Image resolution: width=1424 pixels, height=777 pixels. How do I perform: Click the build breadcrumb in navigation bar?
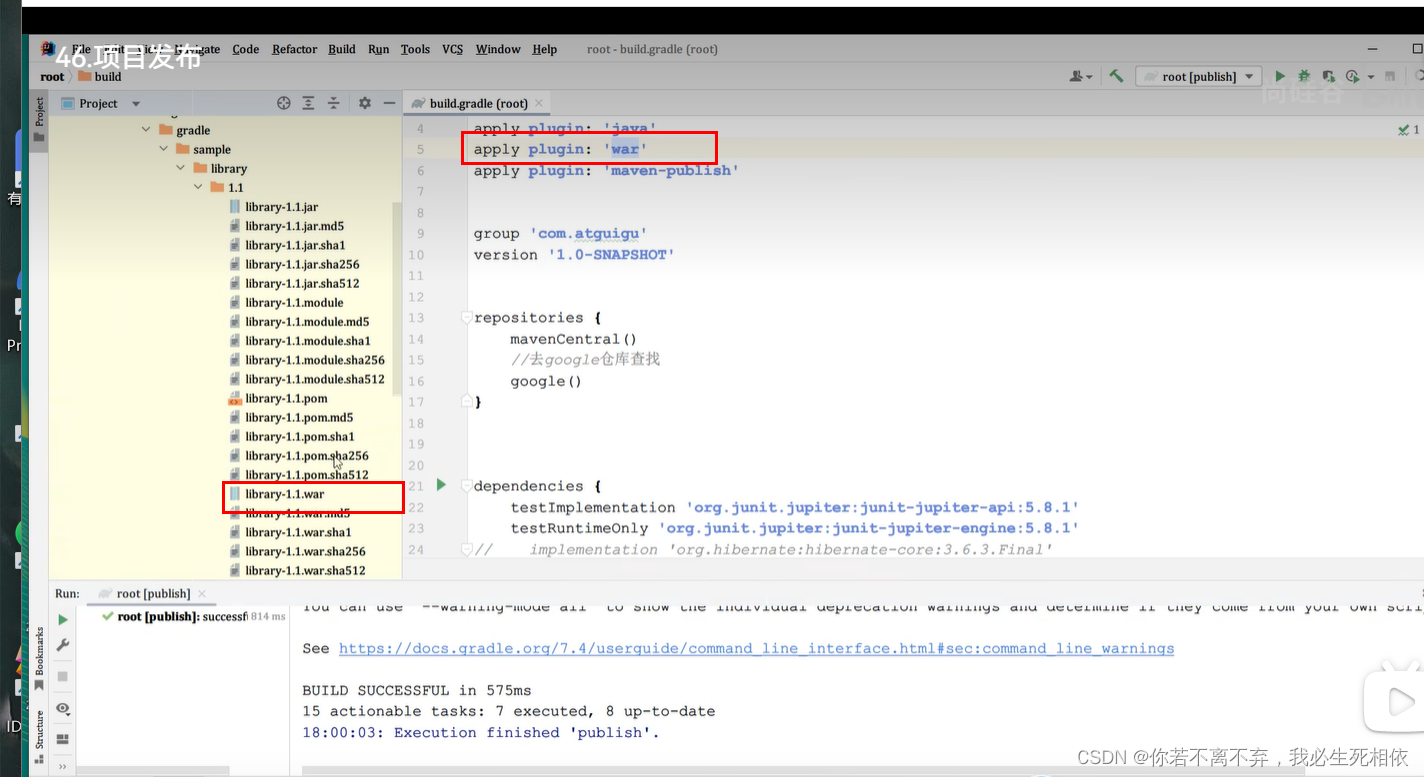click(100, 76)
